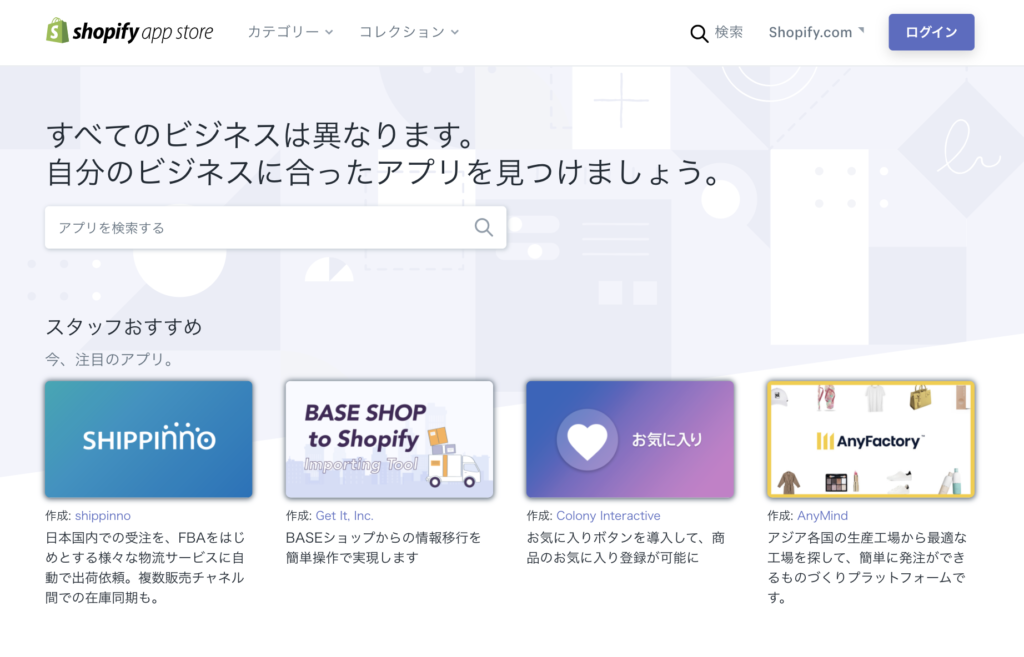1024x657 pixels.
Task: Expand the コレクション dropdown
Action: (x=409, y=32)
